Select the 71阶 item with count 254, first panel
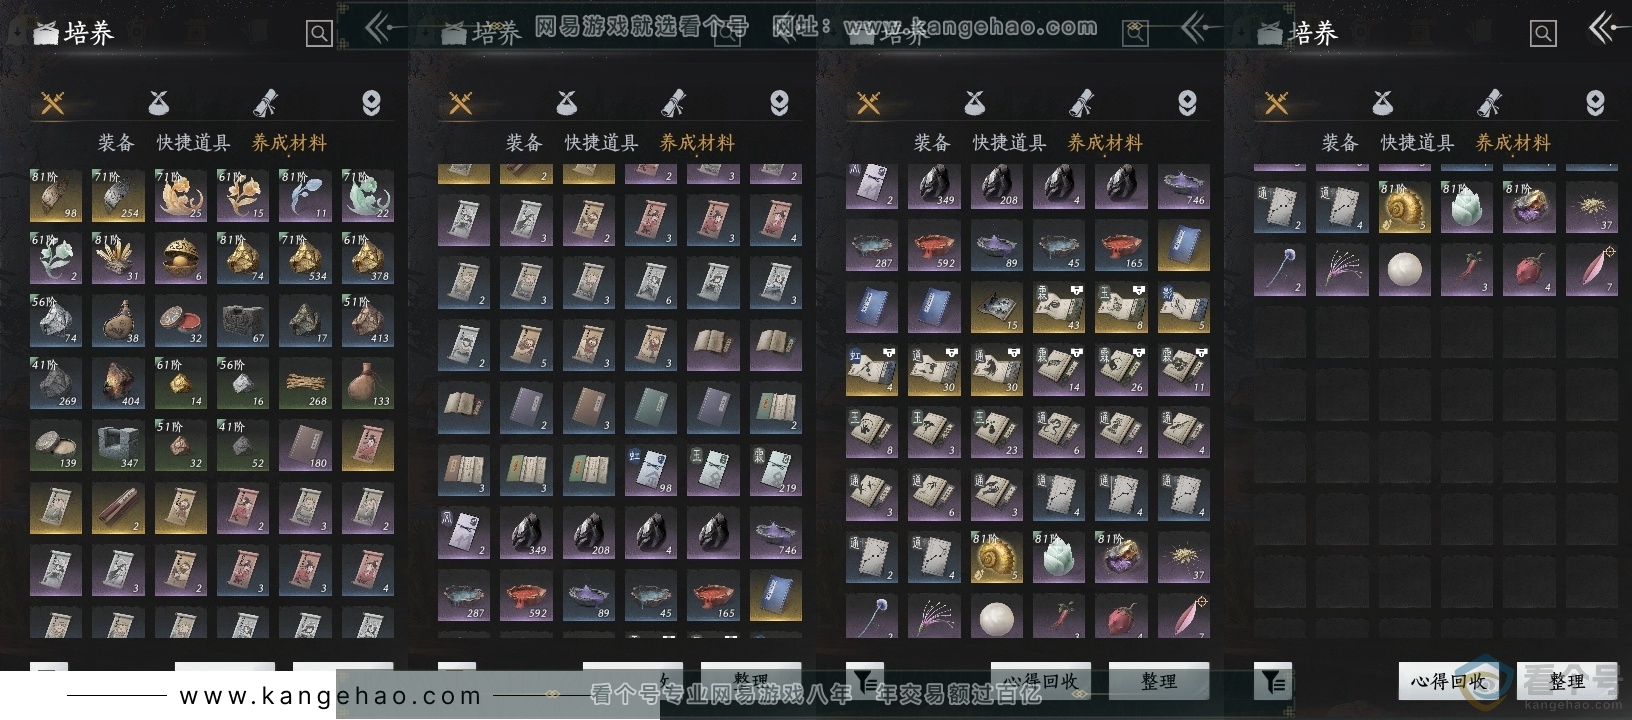 (x=118, y=195)
